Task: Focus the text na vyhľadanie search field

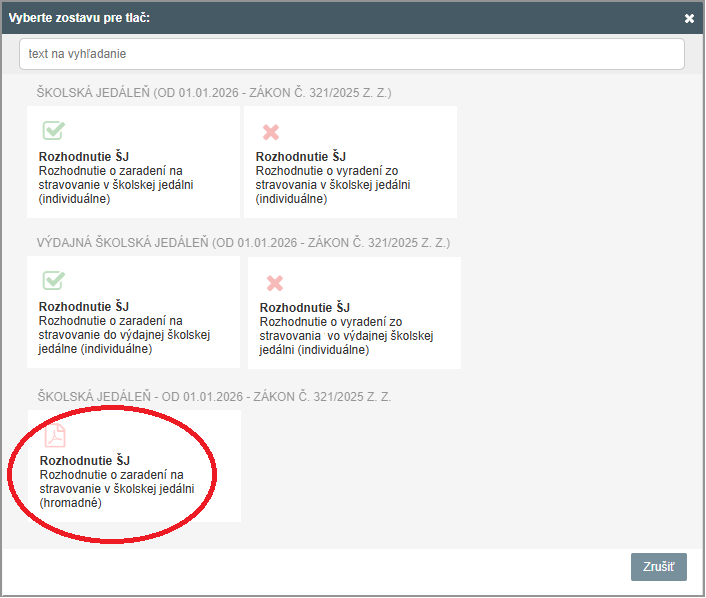Action: tap(351, 53)
